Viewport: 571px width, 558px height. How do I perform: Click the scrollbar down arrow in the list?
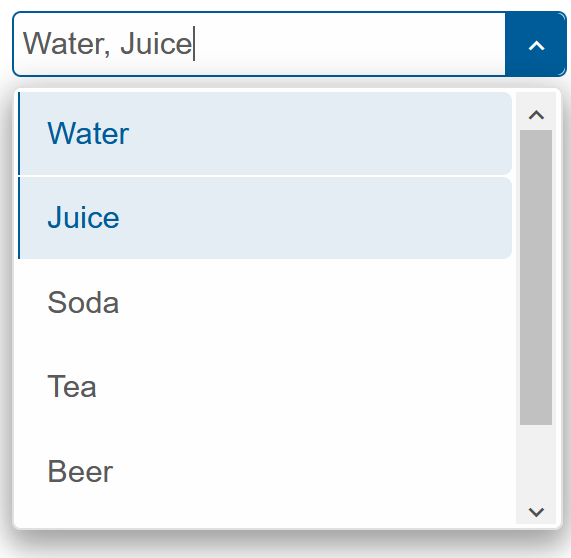[x=536, y=512]
